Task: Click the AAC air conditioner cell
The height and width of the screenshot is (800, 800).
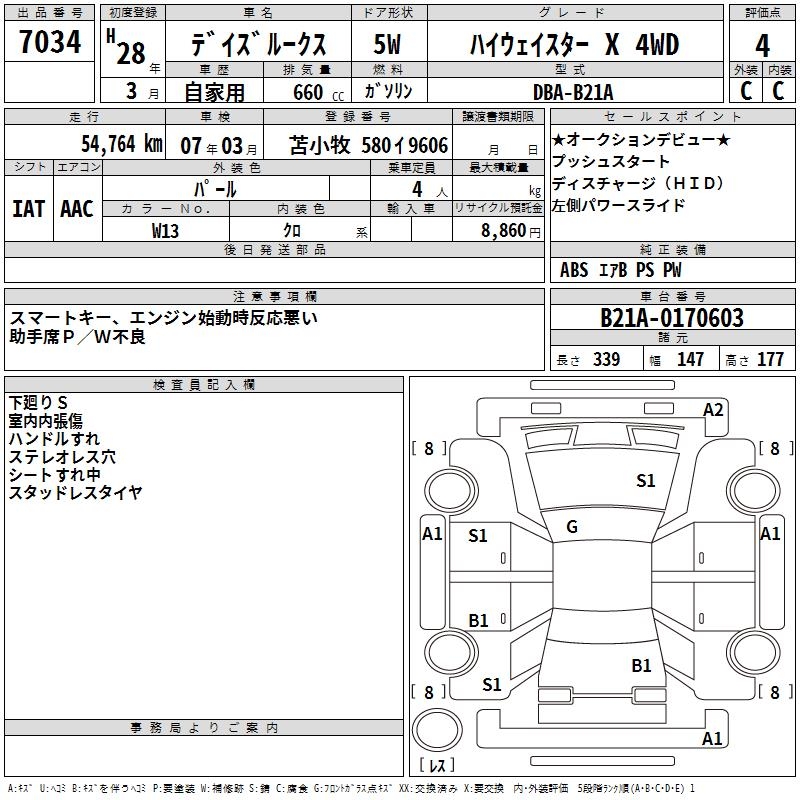Action: [x=77, y=208]
